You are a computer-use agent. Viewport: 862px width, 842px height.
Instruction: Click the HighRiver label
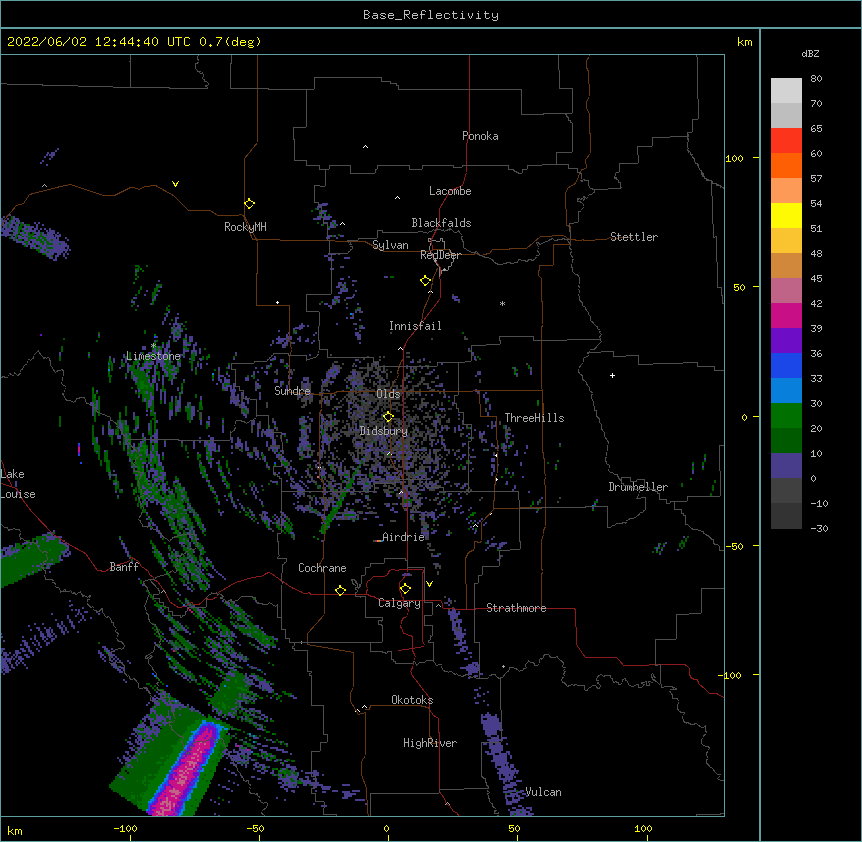(x=430, y=743)
